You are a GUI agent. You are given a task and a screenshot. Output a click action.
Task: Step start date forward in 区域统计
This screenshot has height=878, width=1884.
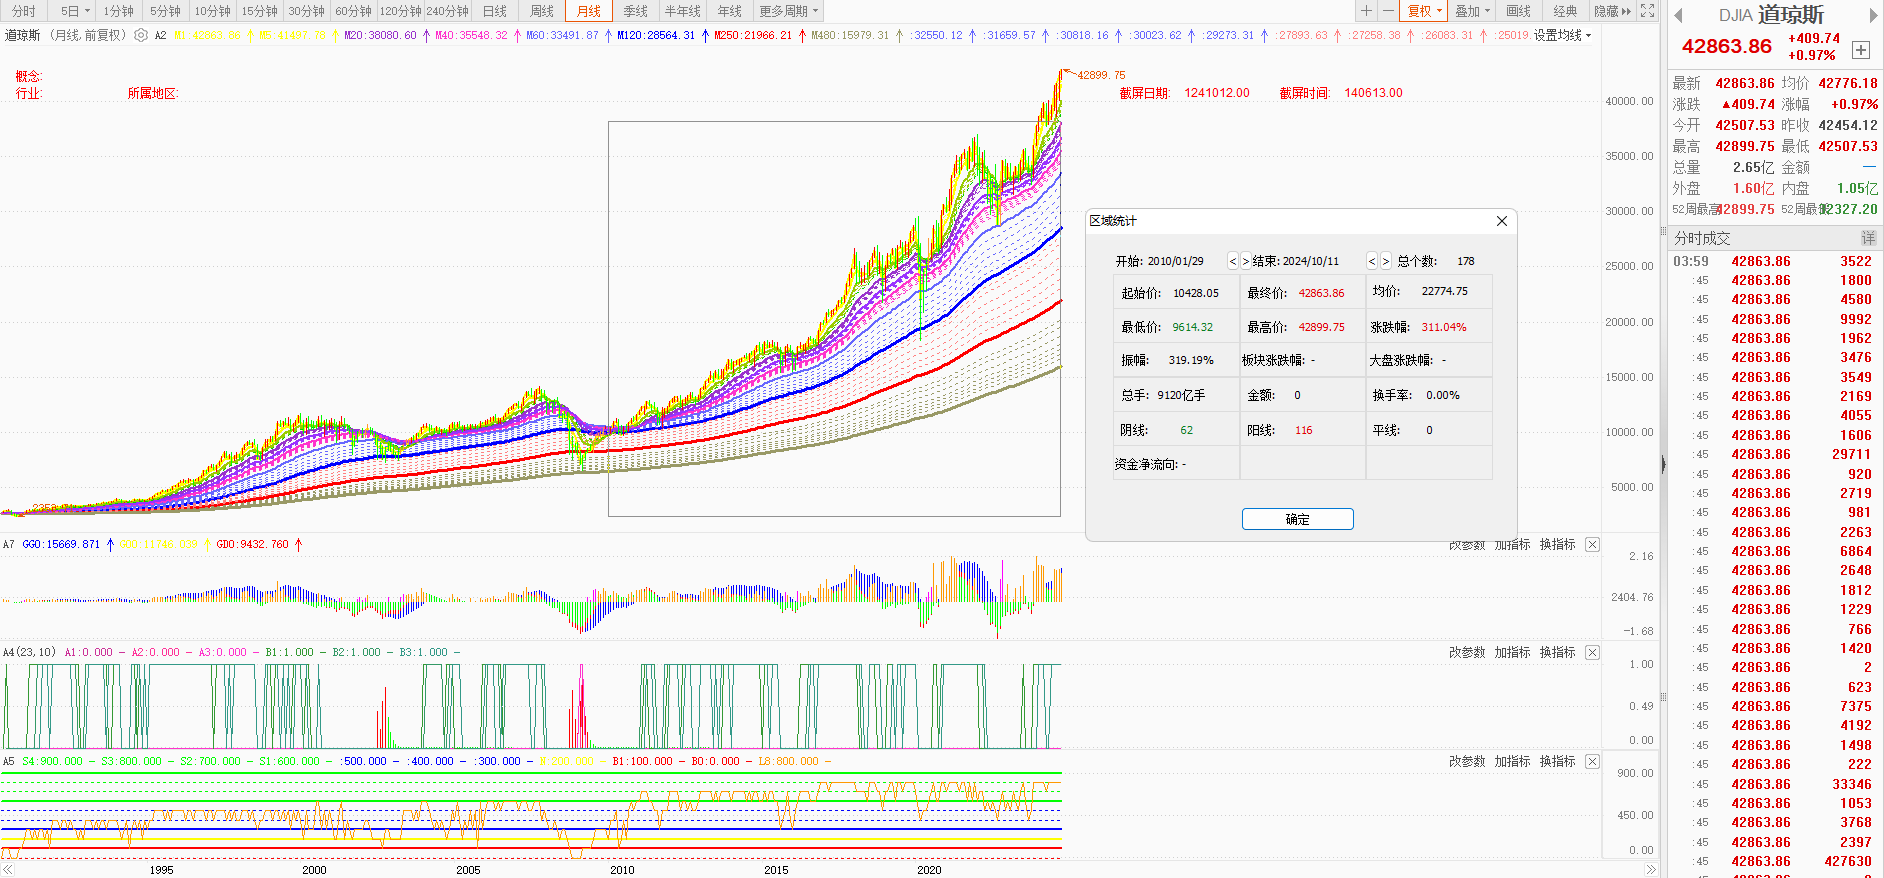[1245, 261]
